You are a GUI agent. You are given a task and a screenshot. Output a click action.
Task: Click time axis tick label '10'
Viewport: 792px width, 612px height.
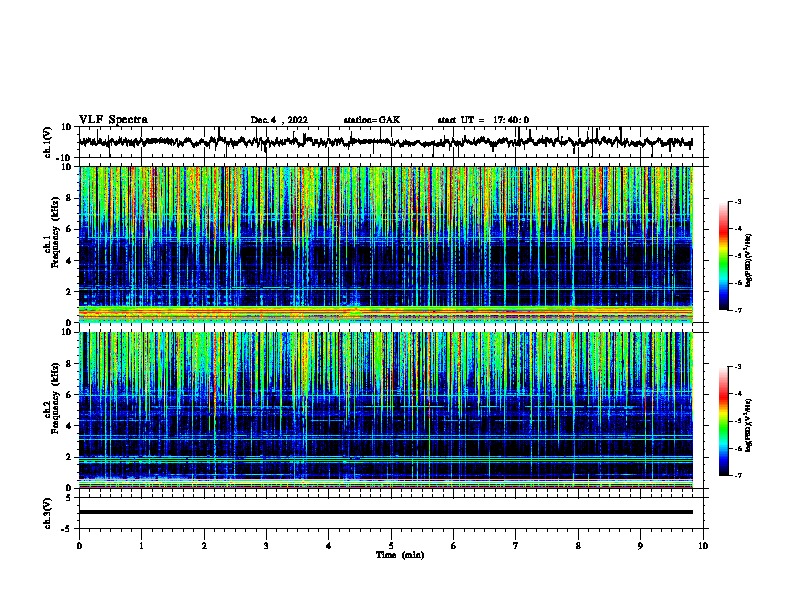click(x=703, y=546)
